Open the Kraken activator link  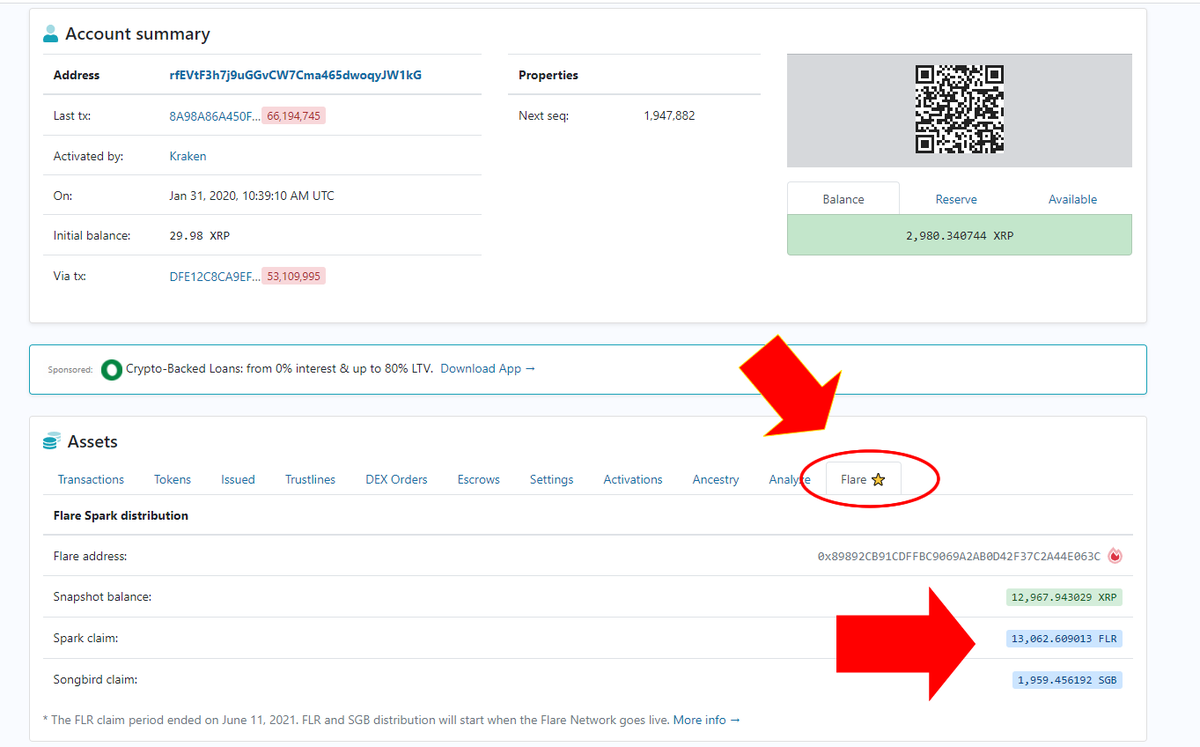coord(187,155)
